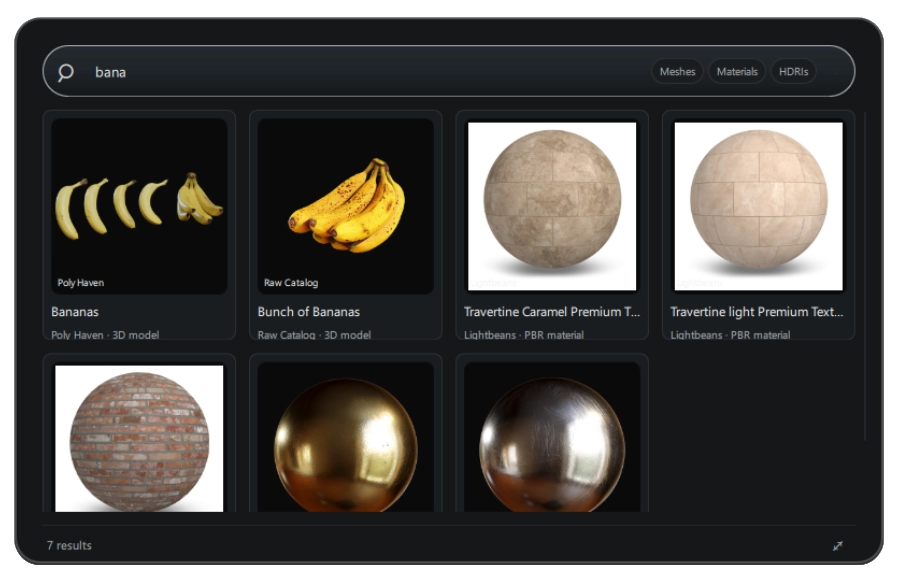This screenshot has width=900, height=580.
Task: Toggle the HDRIs filter chip
Action: click(793, 72)
